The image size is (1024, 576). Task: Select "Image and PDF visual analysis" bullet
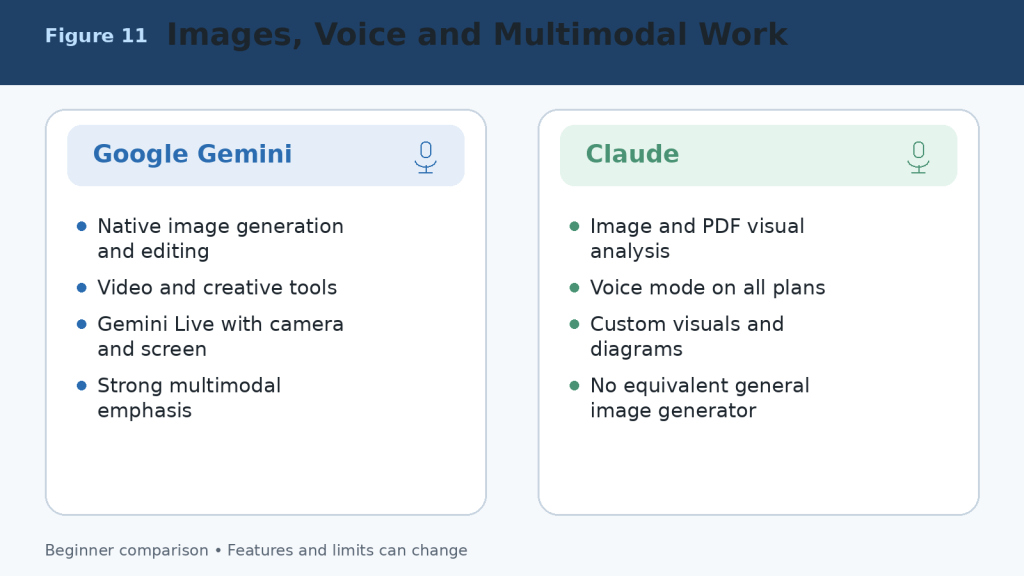tap(687, 238)
